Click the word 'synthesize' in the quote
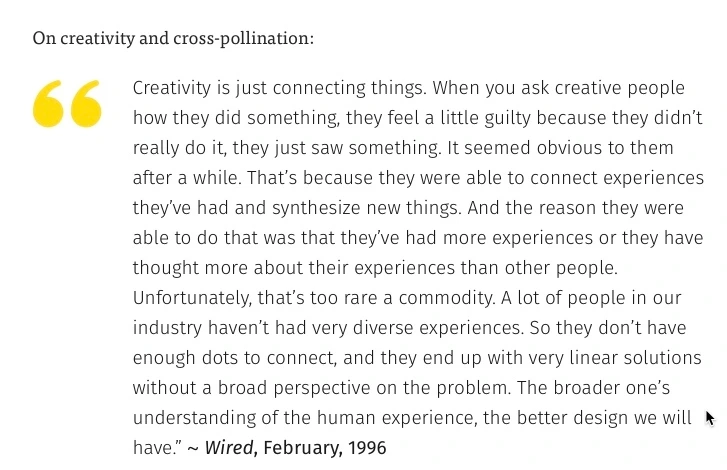The image size is (727, 470). (x=316, y=208)
